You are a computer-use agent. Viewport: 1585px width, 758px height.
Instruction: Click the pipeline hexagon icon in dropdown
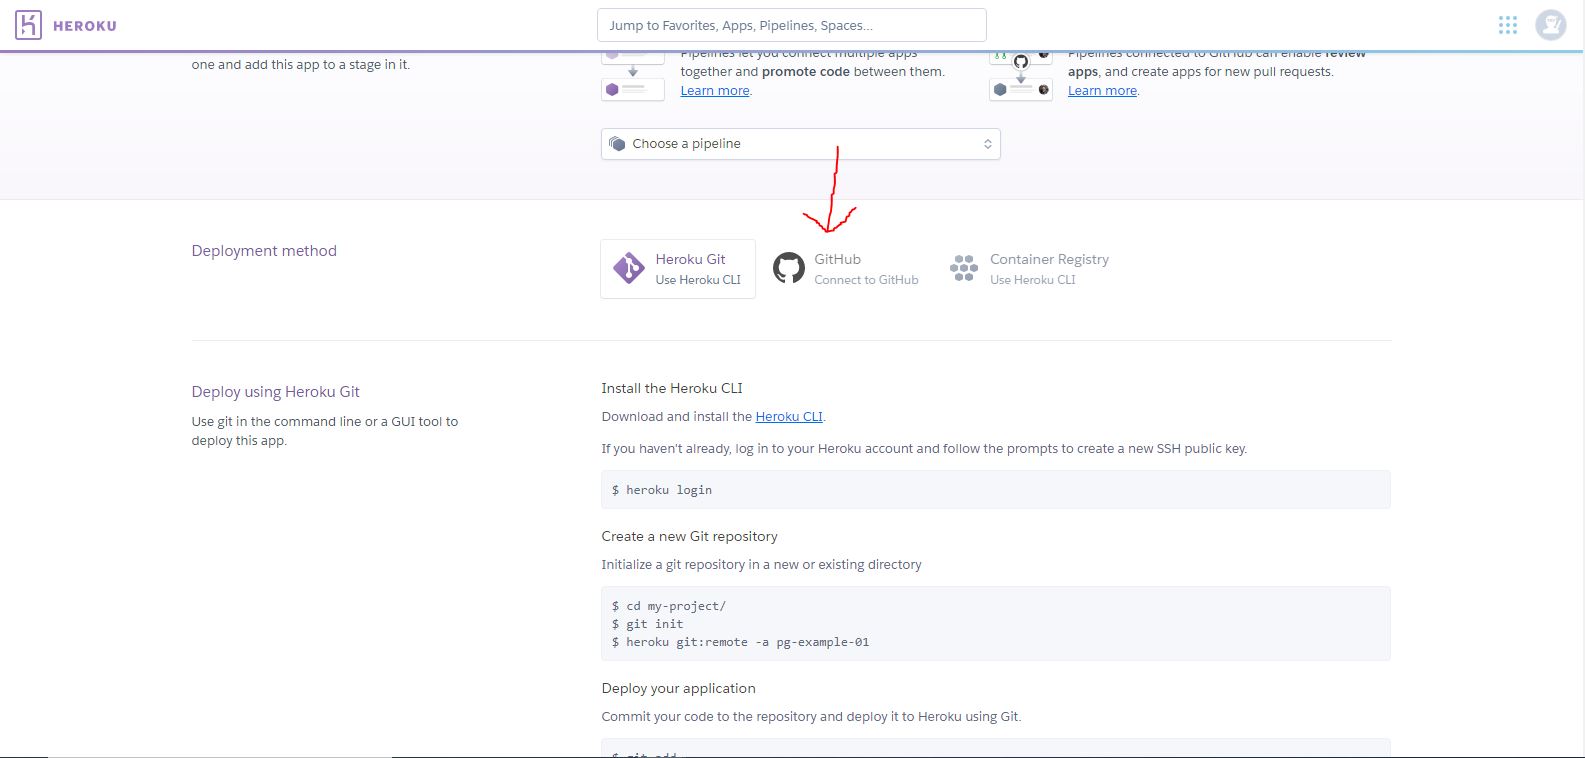617,144
